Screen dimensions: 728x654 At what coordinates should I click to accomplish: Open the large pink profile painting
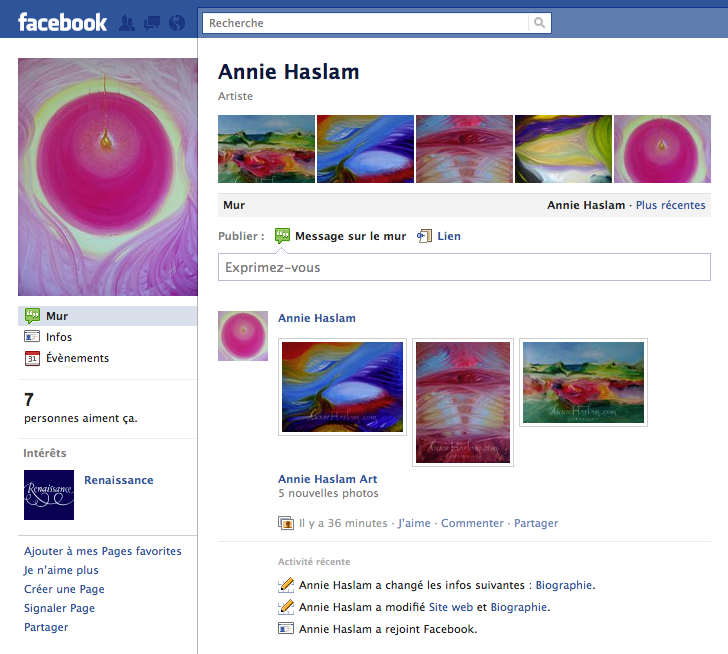108,177
